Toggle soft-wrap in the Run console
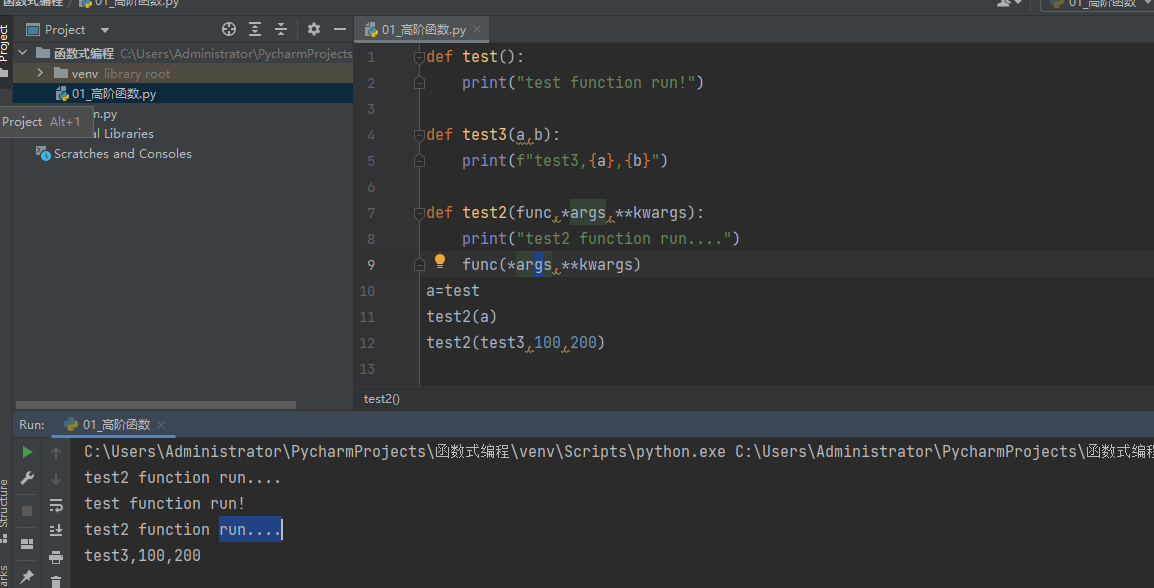Screen dimensions: 1154x588 pyautogui.click(x=56, y=505)
